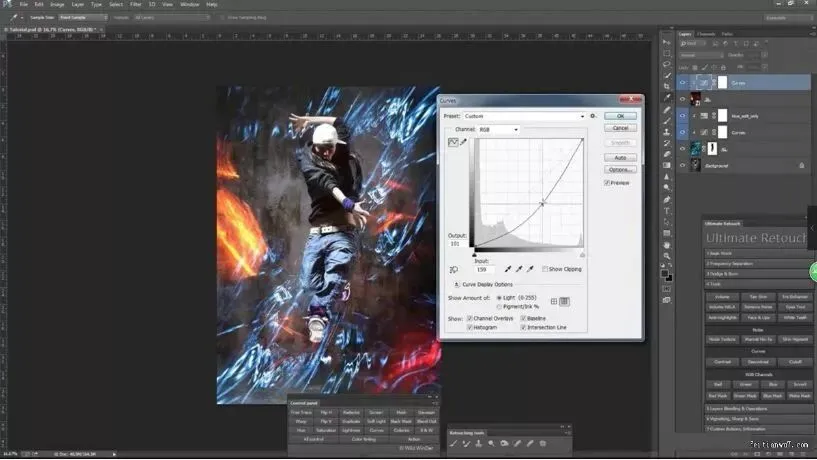
Task: Open the File menu
Action: coord(23,4)
